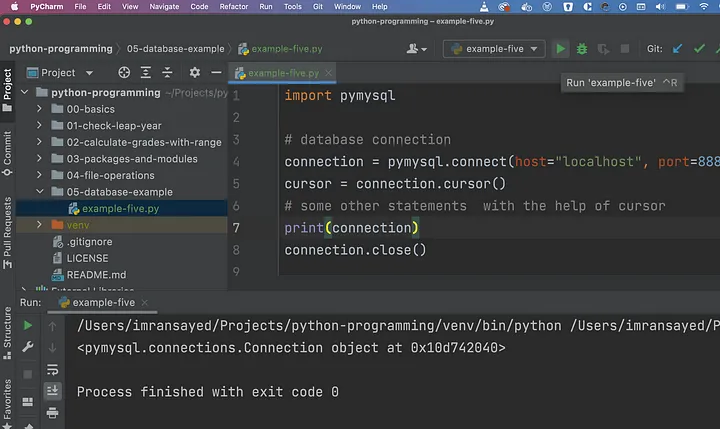
Task: Click the Wi-Fi icon in menu bar
Action: pyautogui.click(x=703, y=6)
